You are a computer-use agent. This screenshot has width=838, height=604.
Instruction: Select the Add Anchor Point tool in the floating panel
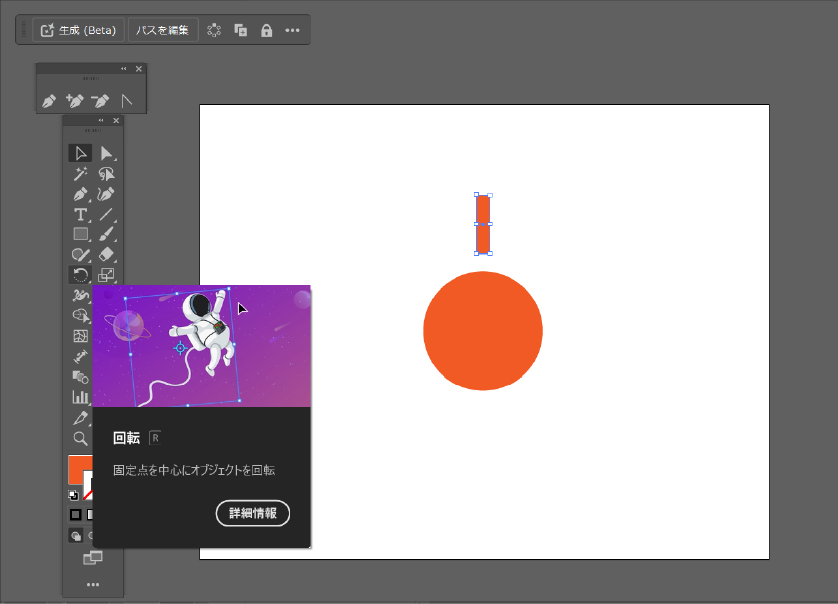75,101
